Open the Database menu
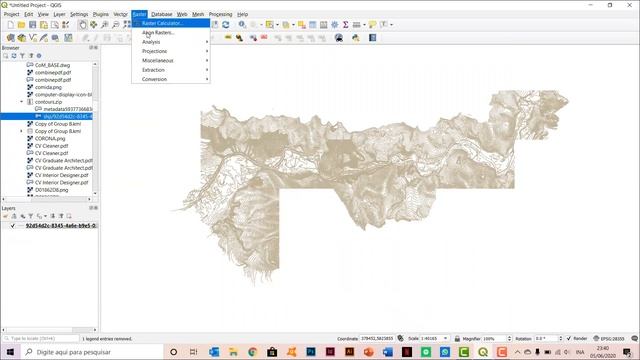The height and width of the screenshot is (360, 640). 162,14
